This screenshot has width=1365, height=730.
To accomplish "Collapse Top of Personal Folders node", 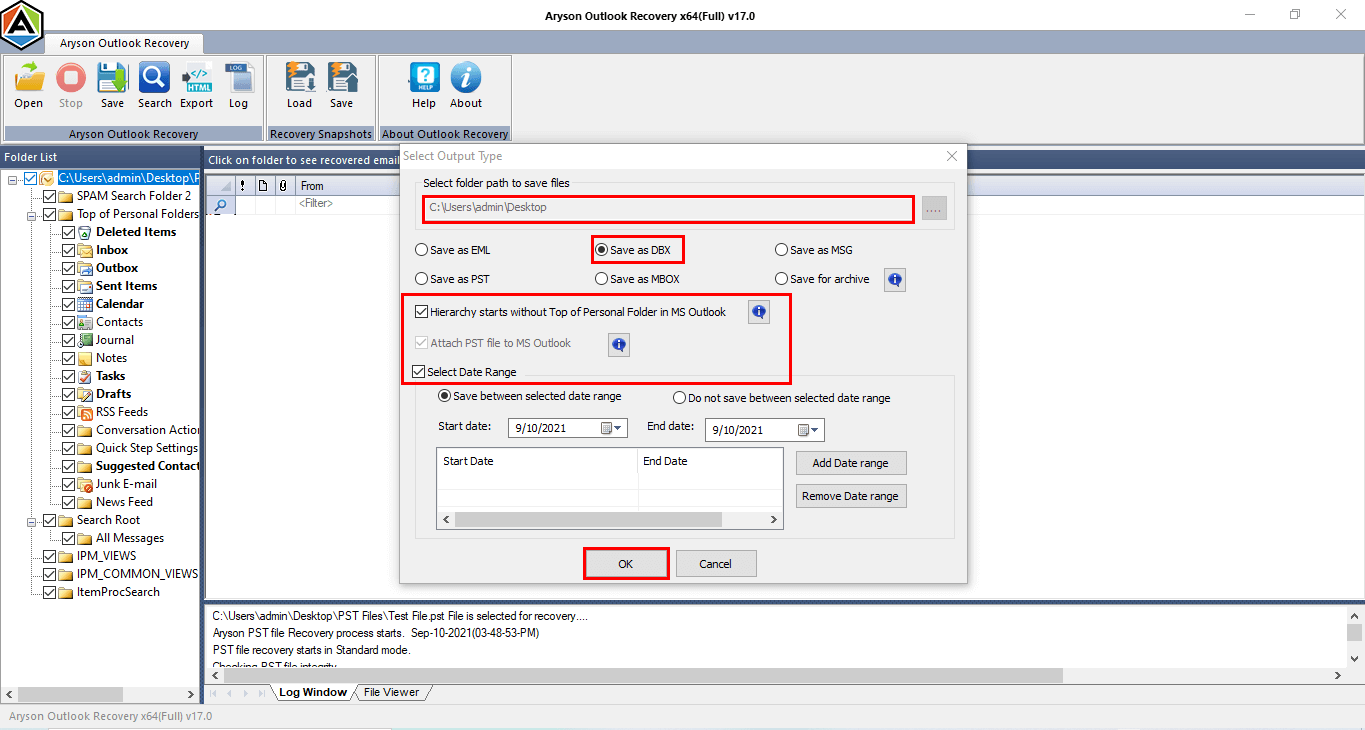I will [32, 214].
